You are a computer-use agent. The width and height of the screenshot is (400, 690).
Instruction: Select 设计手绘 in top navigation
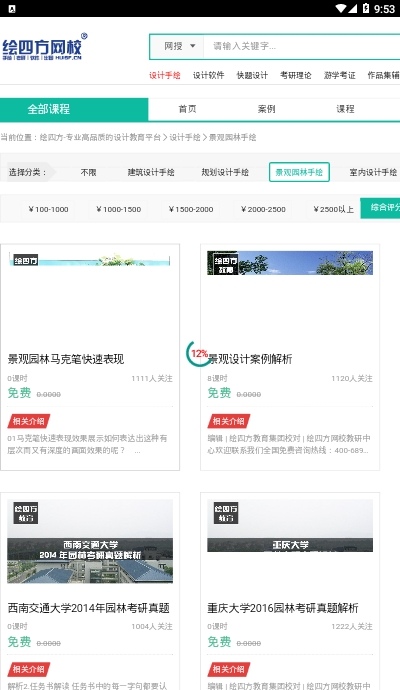click(x=165, y=75)
